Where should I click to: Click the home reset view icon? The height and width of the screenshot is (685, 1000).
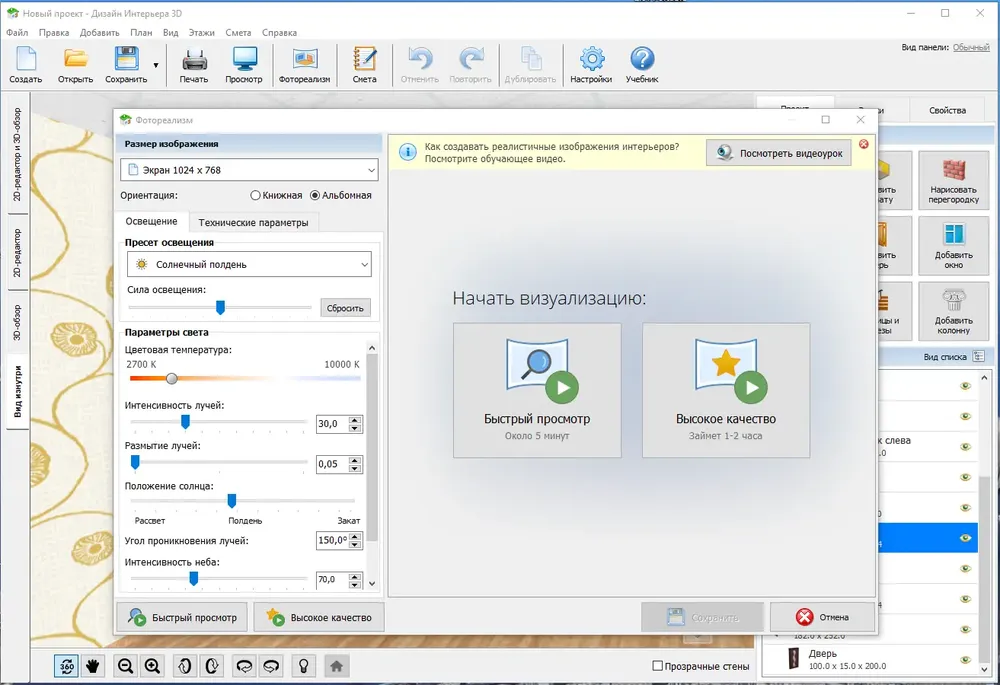pos(336,666)
